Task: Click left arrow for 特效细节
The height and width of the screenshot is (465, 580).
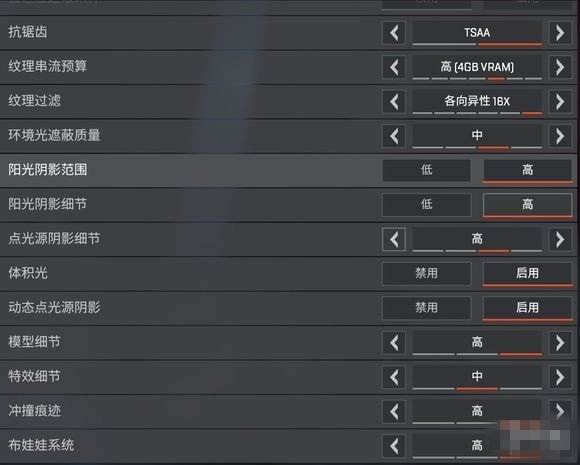Action: (x=394, y=377)
